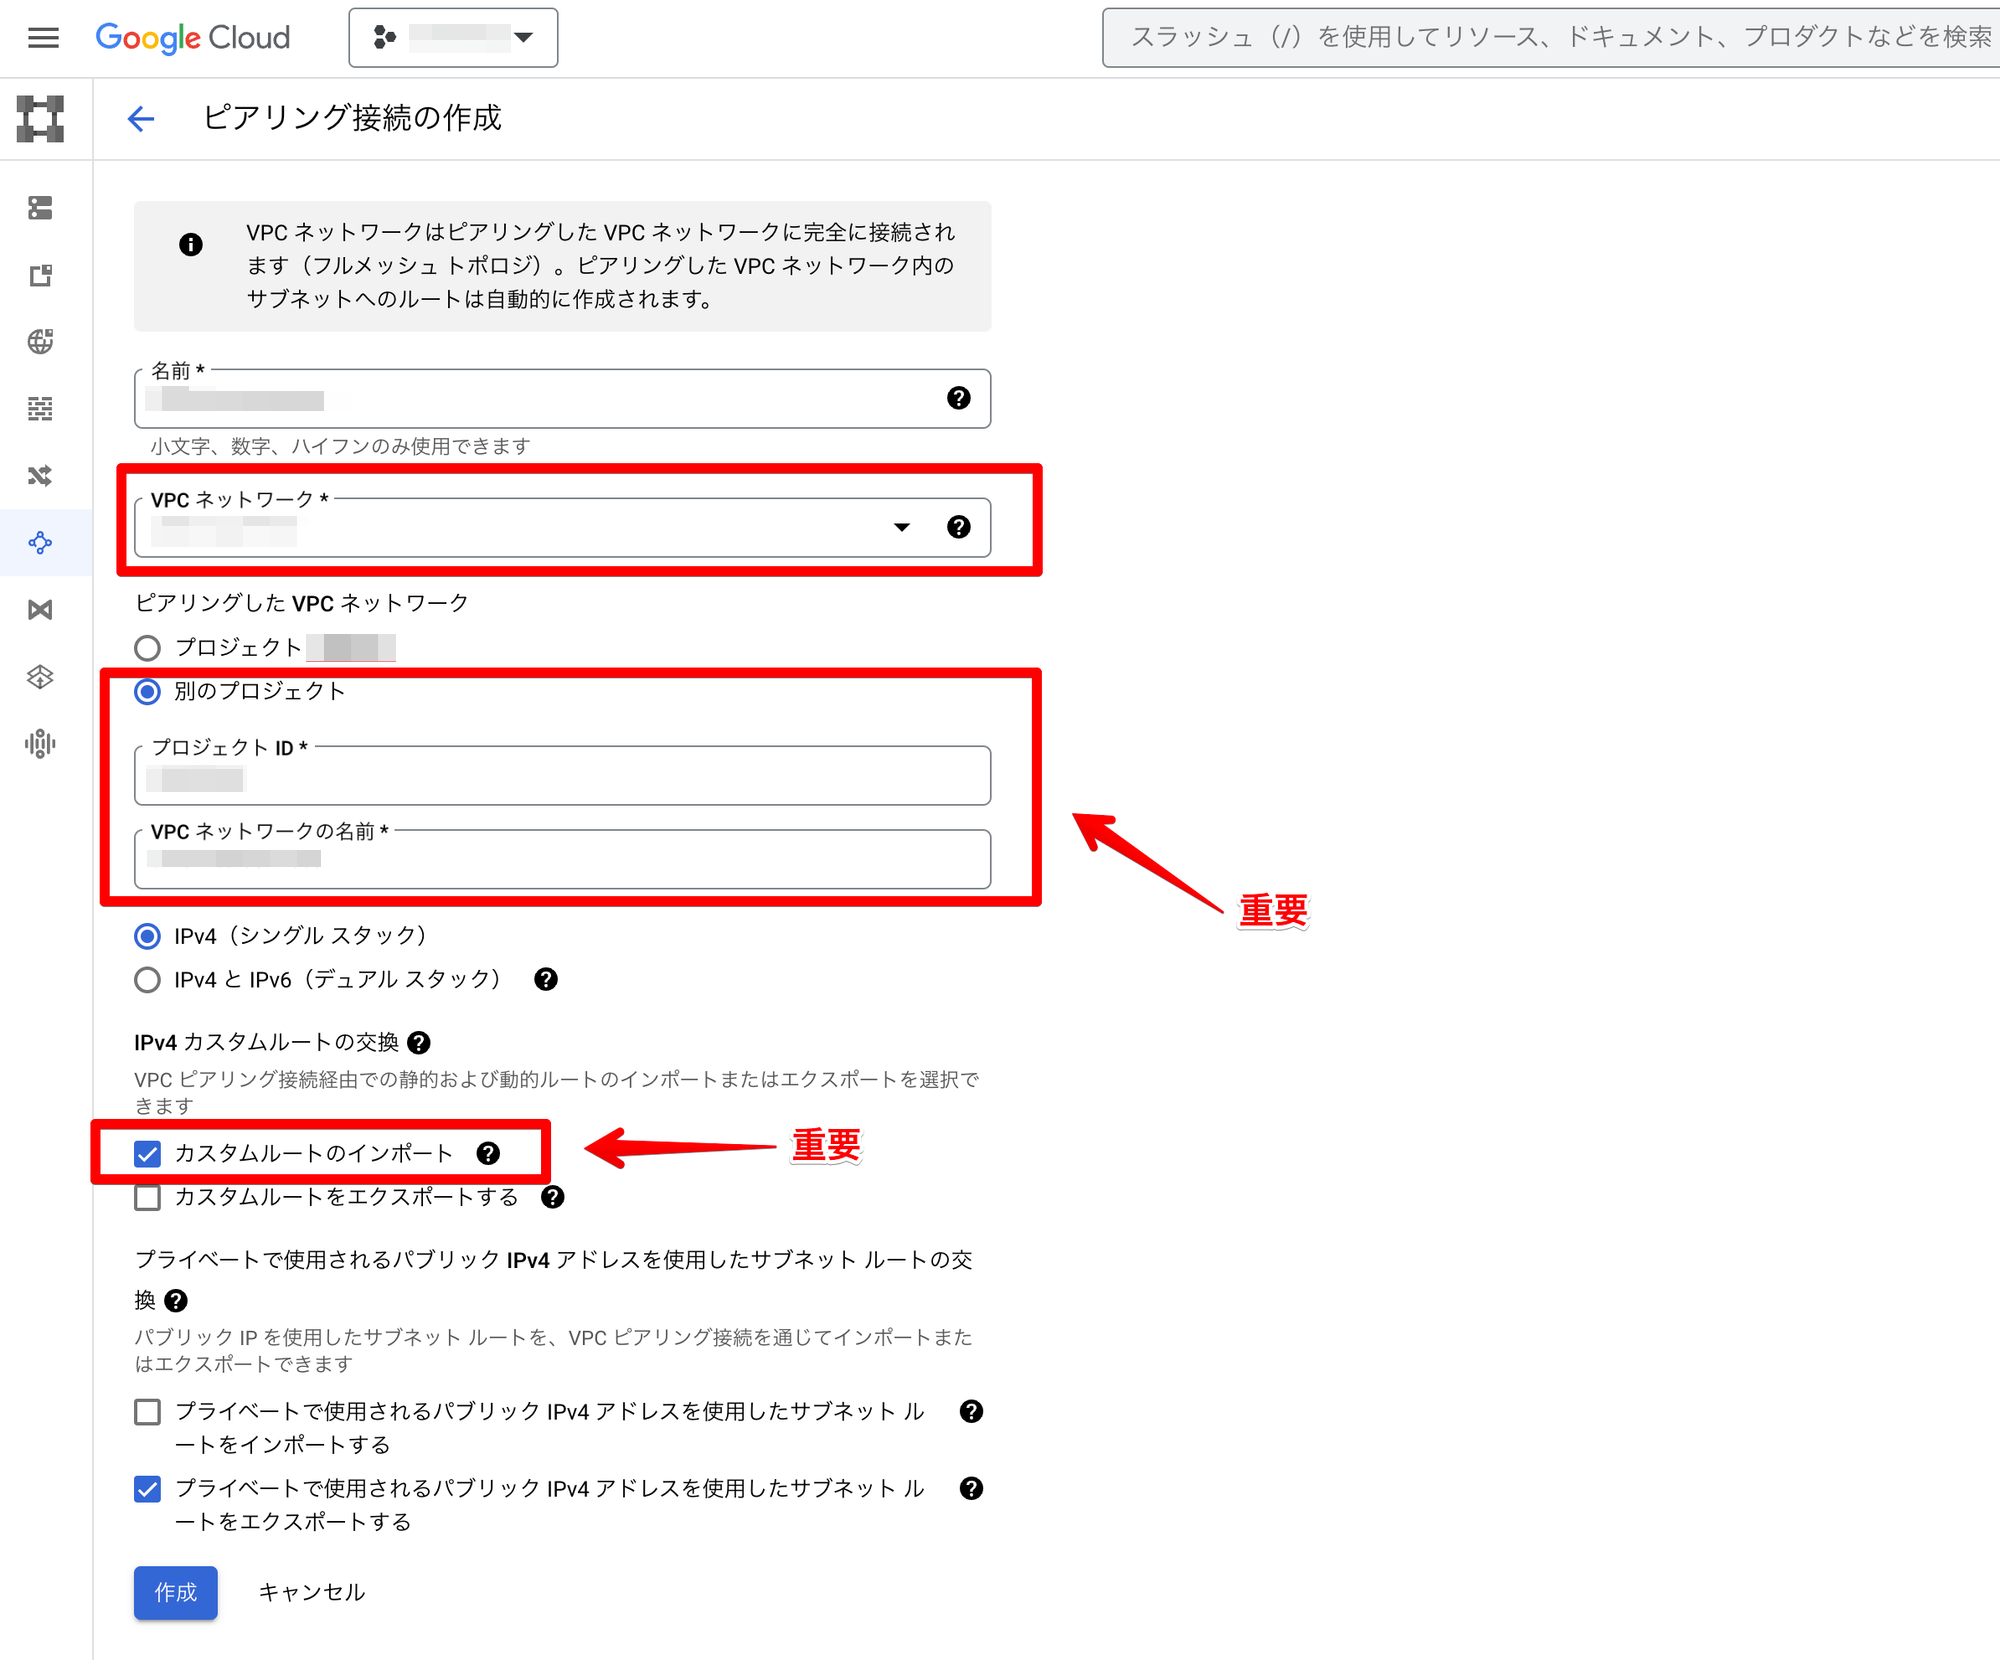
Task: Open the VPC network icon at sidebar top
Action: tap(41, 119)
